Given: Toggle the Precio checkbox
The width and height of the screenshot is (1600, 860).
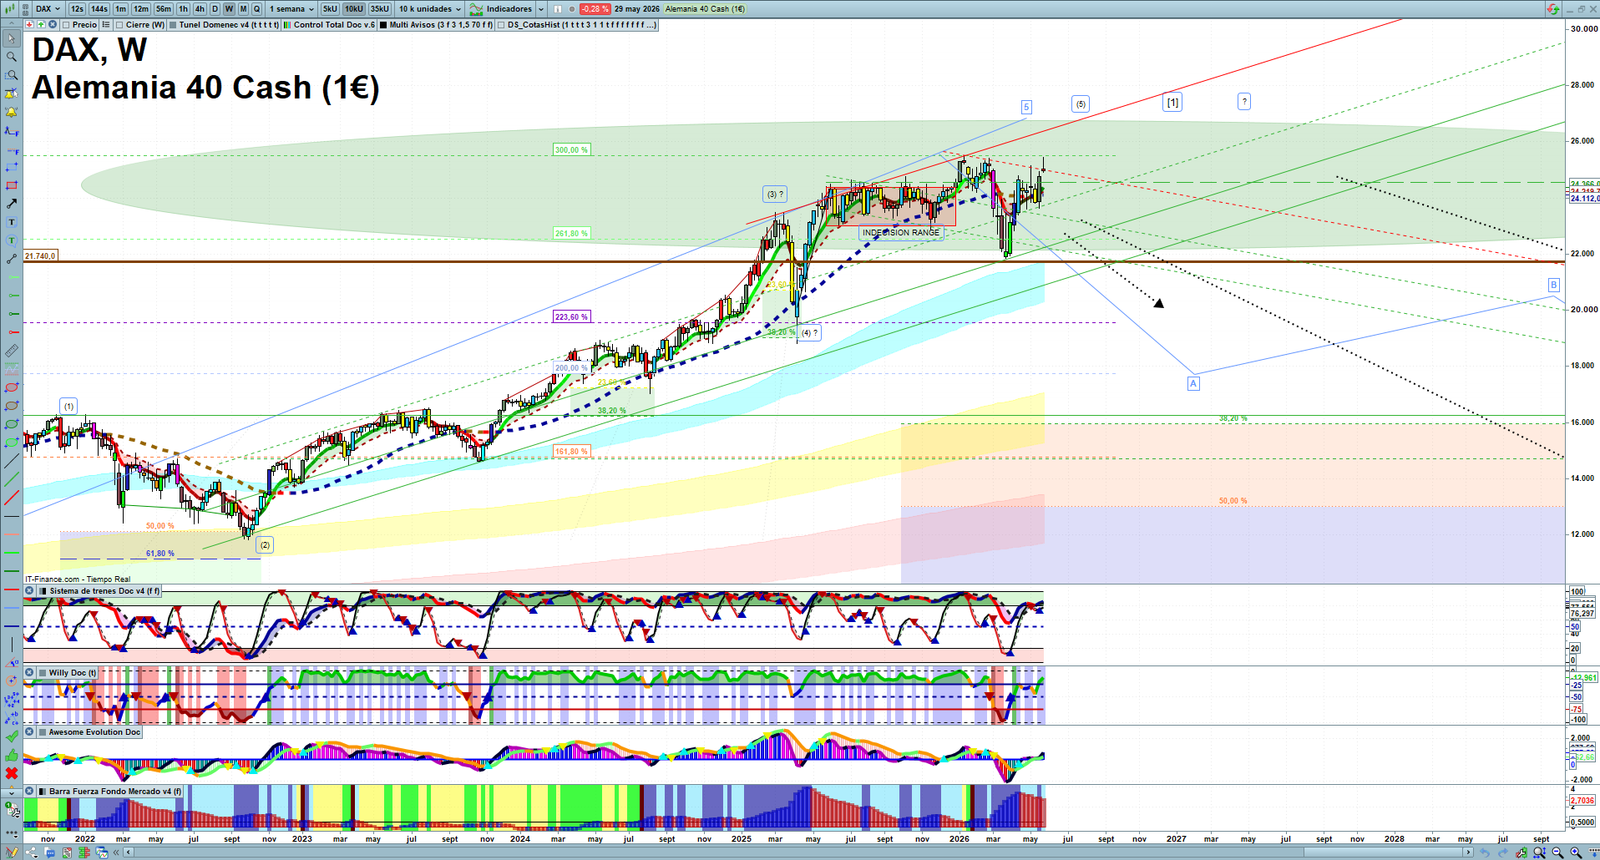Looking at the screenshot, I should 64,25.
